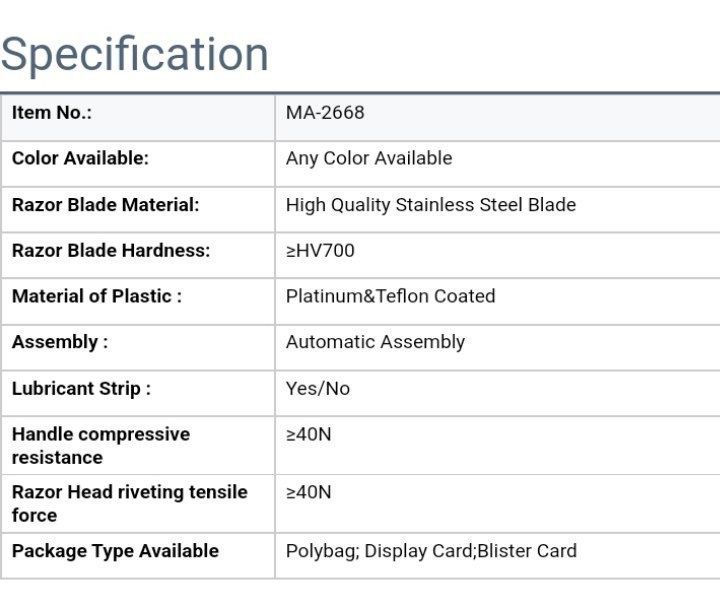Click the Color Available label
720x593 pixels.
click(x=80, y=159)
